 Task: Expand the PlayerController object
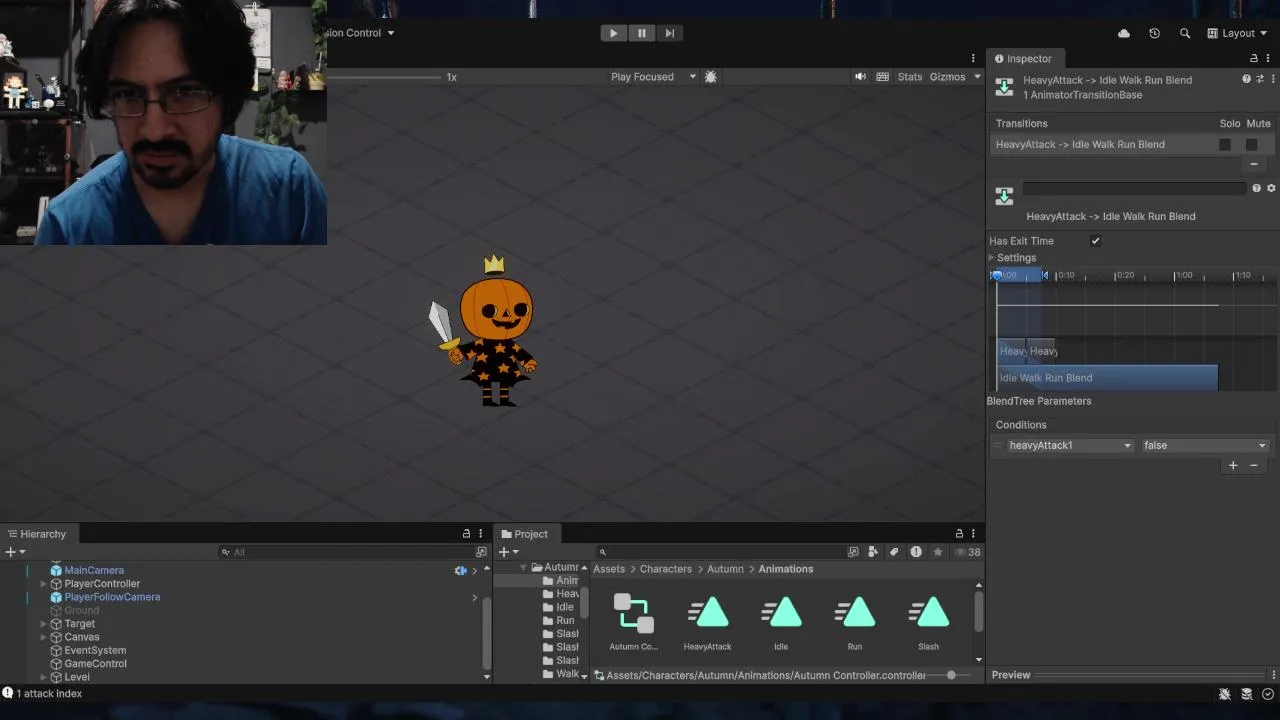(43, 584)
